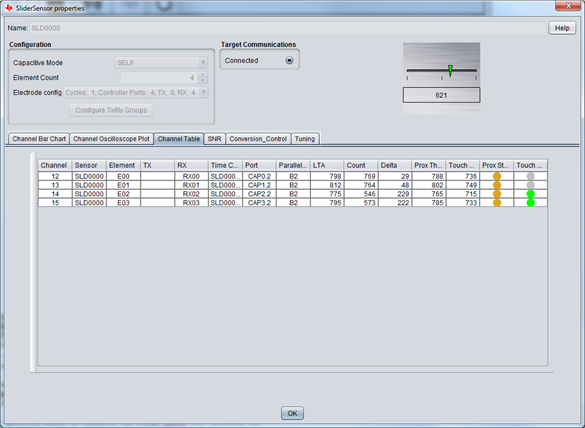Click the Name field showing SLD0000
585x428 pixels.
(287, 28)
